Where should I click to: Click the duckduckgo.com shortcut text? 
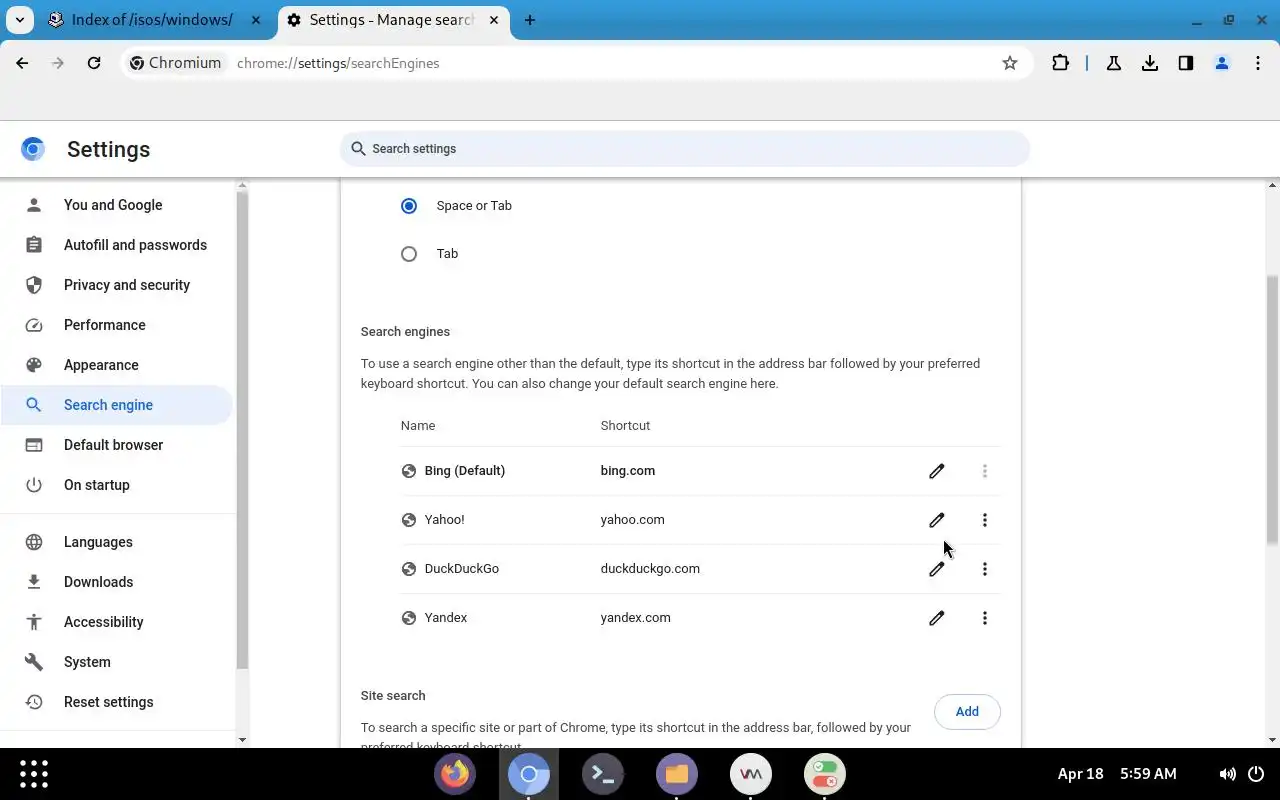point(650,569)
